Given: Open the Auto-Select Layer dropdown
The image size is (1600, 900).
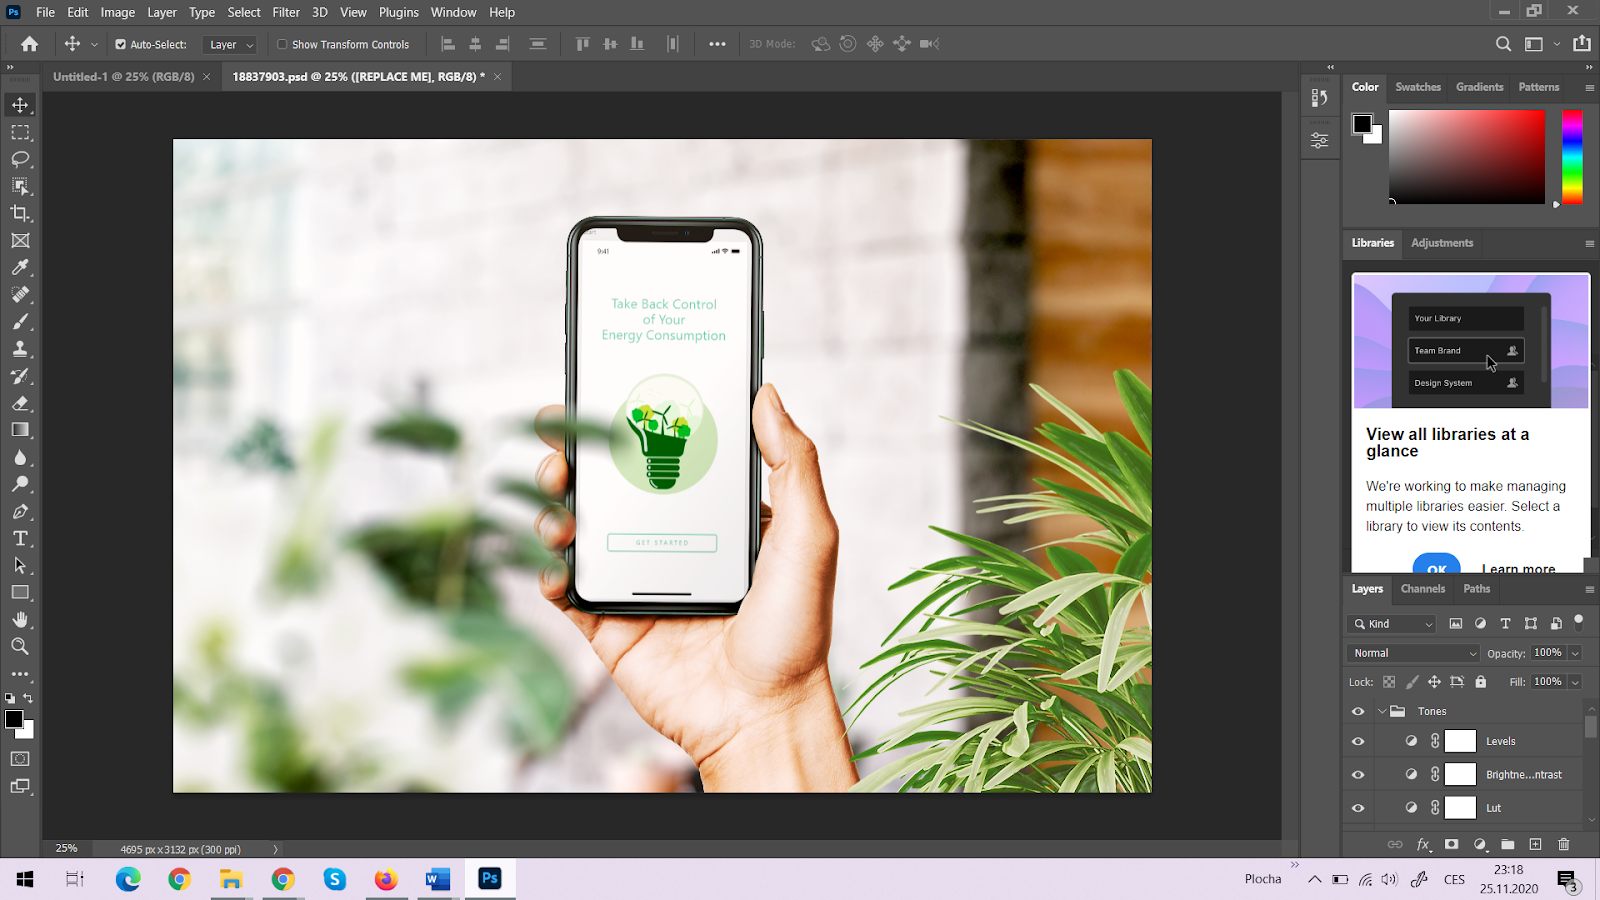Looking at the screenshot, I should click(x=230, y=44).
